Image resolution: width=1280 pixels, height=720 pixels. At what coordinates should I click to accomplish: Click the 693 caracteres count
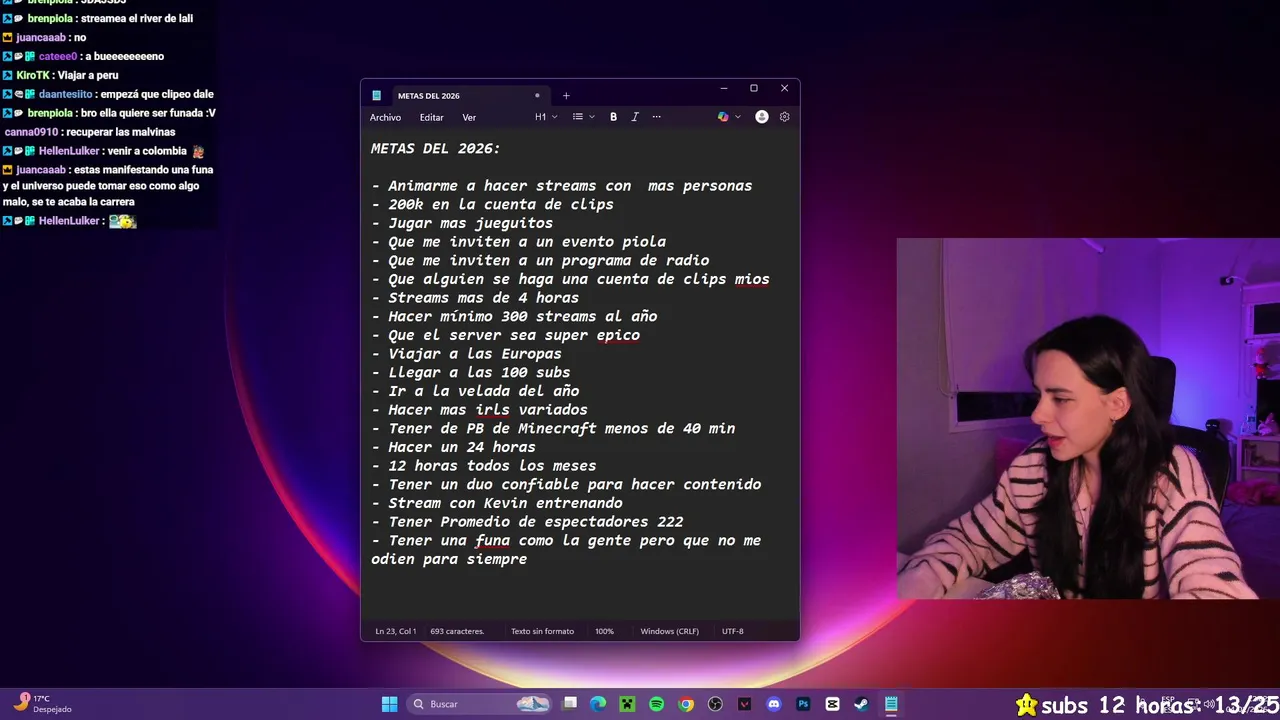click(457, 631)
